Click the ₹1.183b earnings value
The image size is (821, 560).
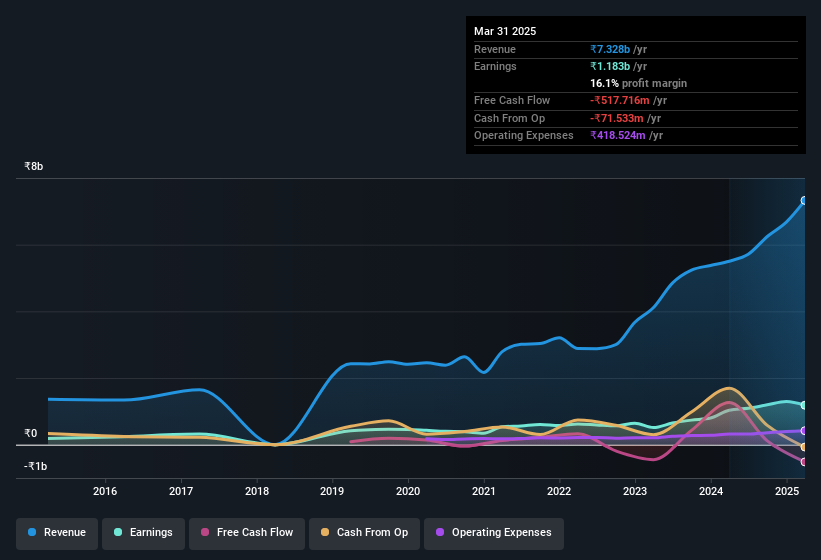click(x=610, y=66)
